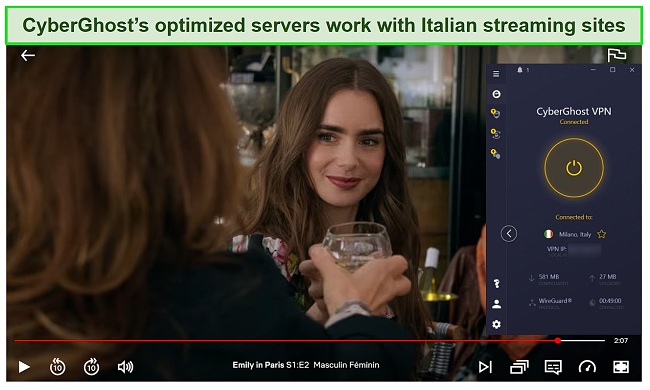
Task: Enter fullscreen mode in the player
Action: [621, 367]
